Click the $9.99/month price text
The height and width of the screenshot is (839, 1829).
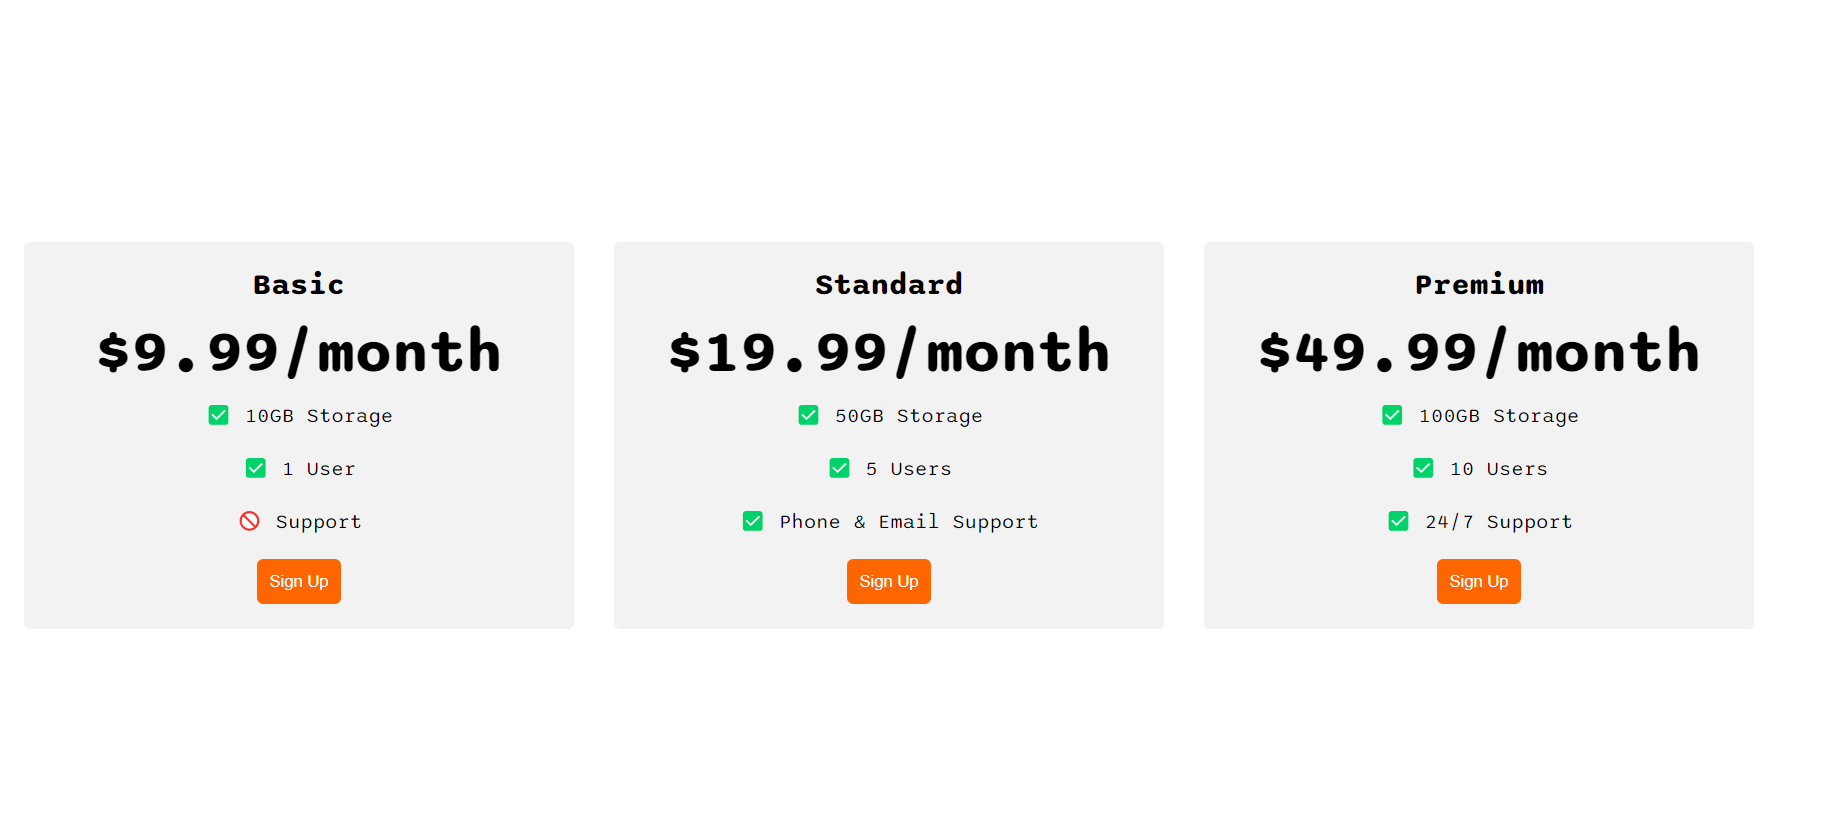point(299,352)
